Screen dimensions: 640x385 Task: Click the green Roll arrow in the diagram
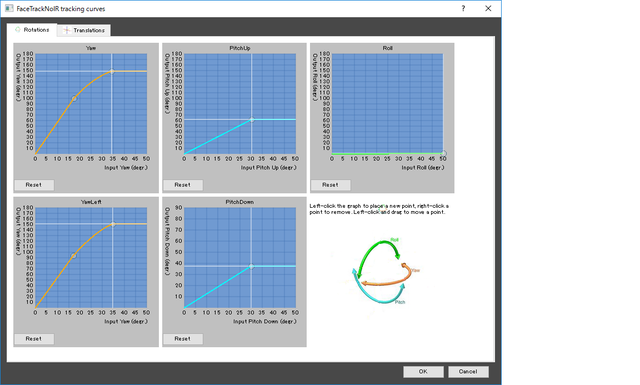(x=376, y=253)
